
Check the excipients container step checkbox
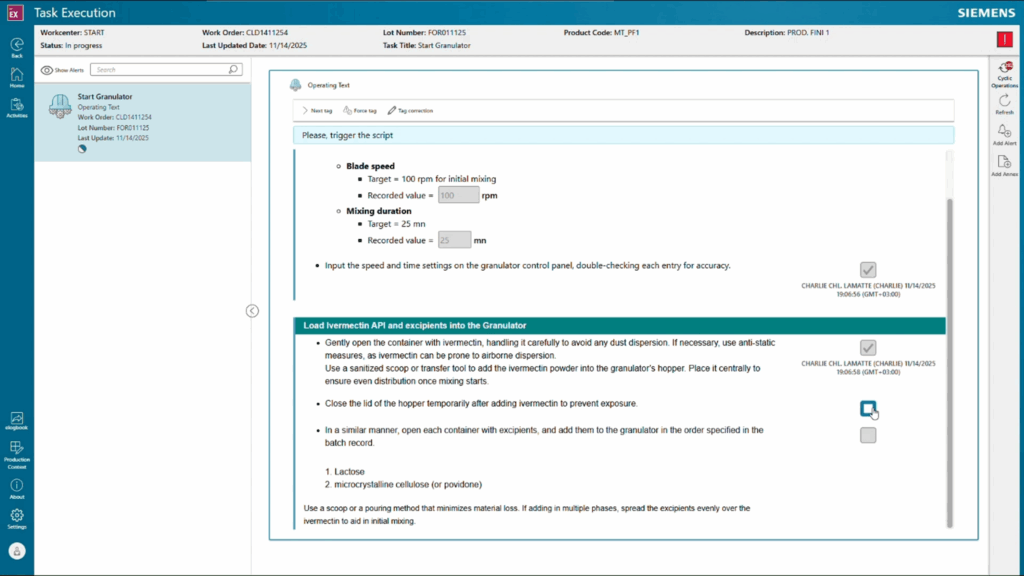868,435
